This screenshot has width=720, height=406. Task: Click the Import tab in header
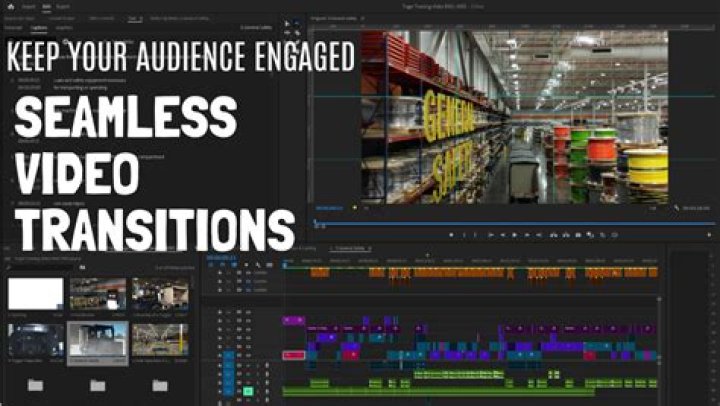[x=28, y=6]
